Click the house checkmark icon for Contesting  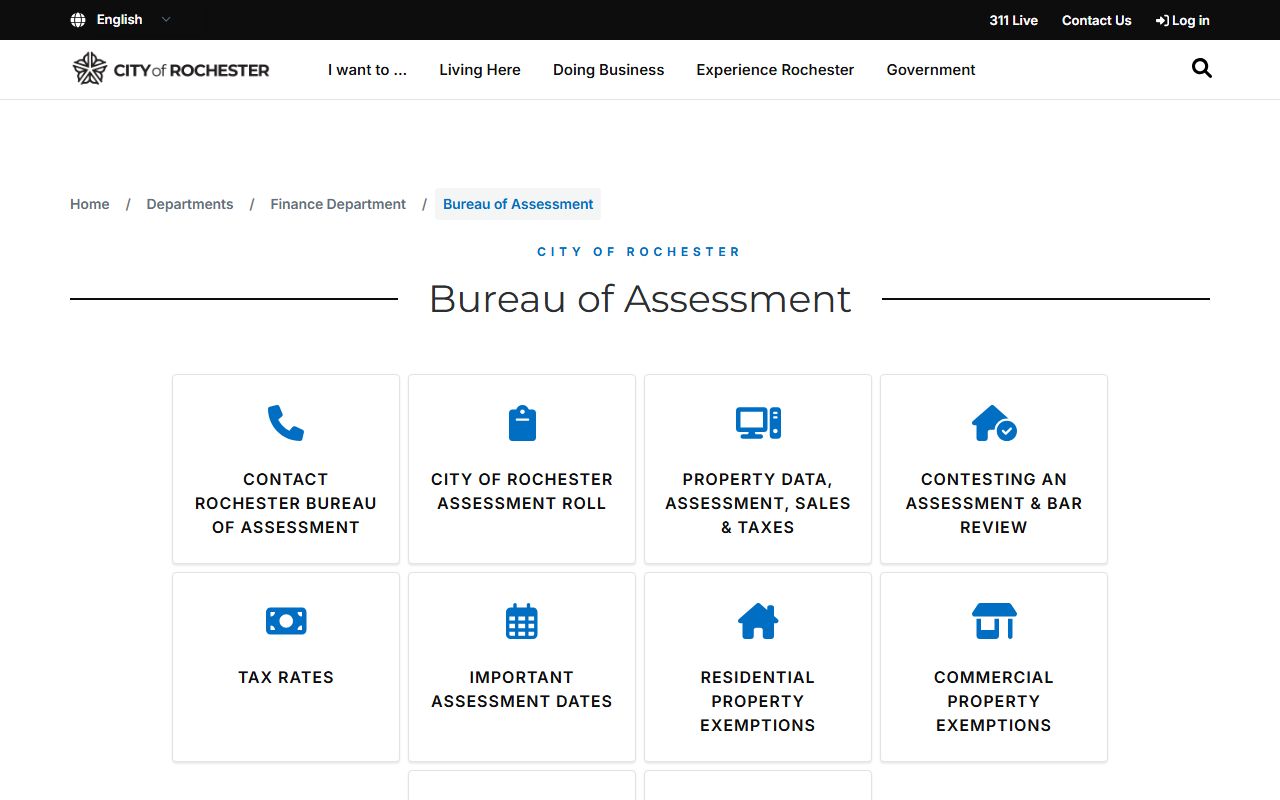click(994, 423)
